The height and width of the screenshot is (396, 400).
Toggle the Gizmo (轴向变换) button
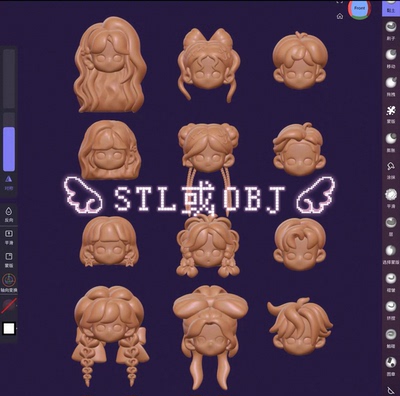point(9,283)
